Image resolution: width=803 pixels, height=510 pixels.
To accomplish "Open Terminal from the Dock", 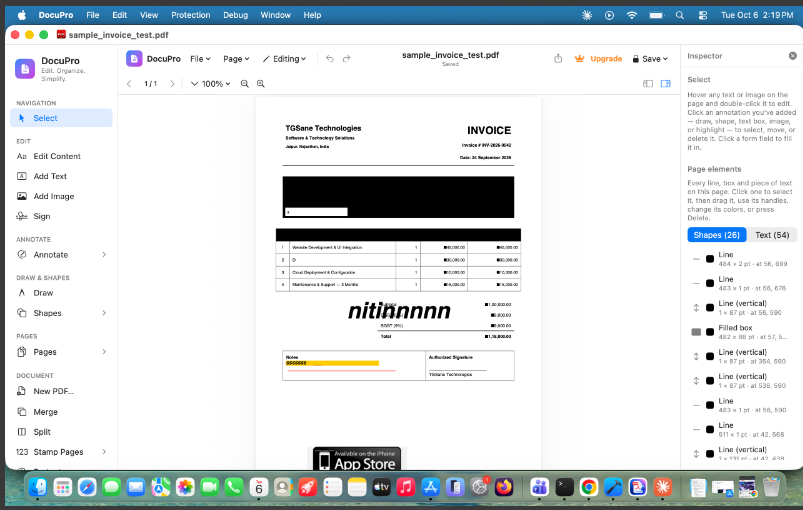I will (564, 487).
